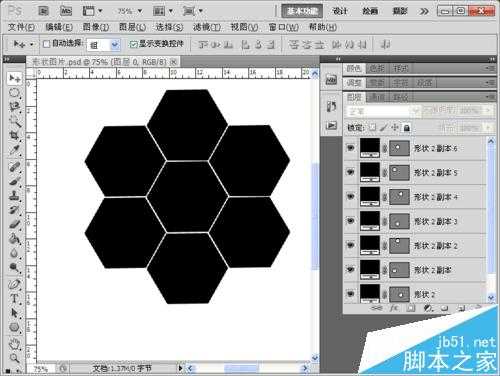Select the Crop tool

pyautogui.click(x=14, y=136)
